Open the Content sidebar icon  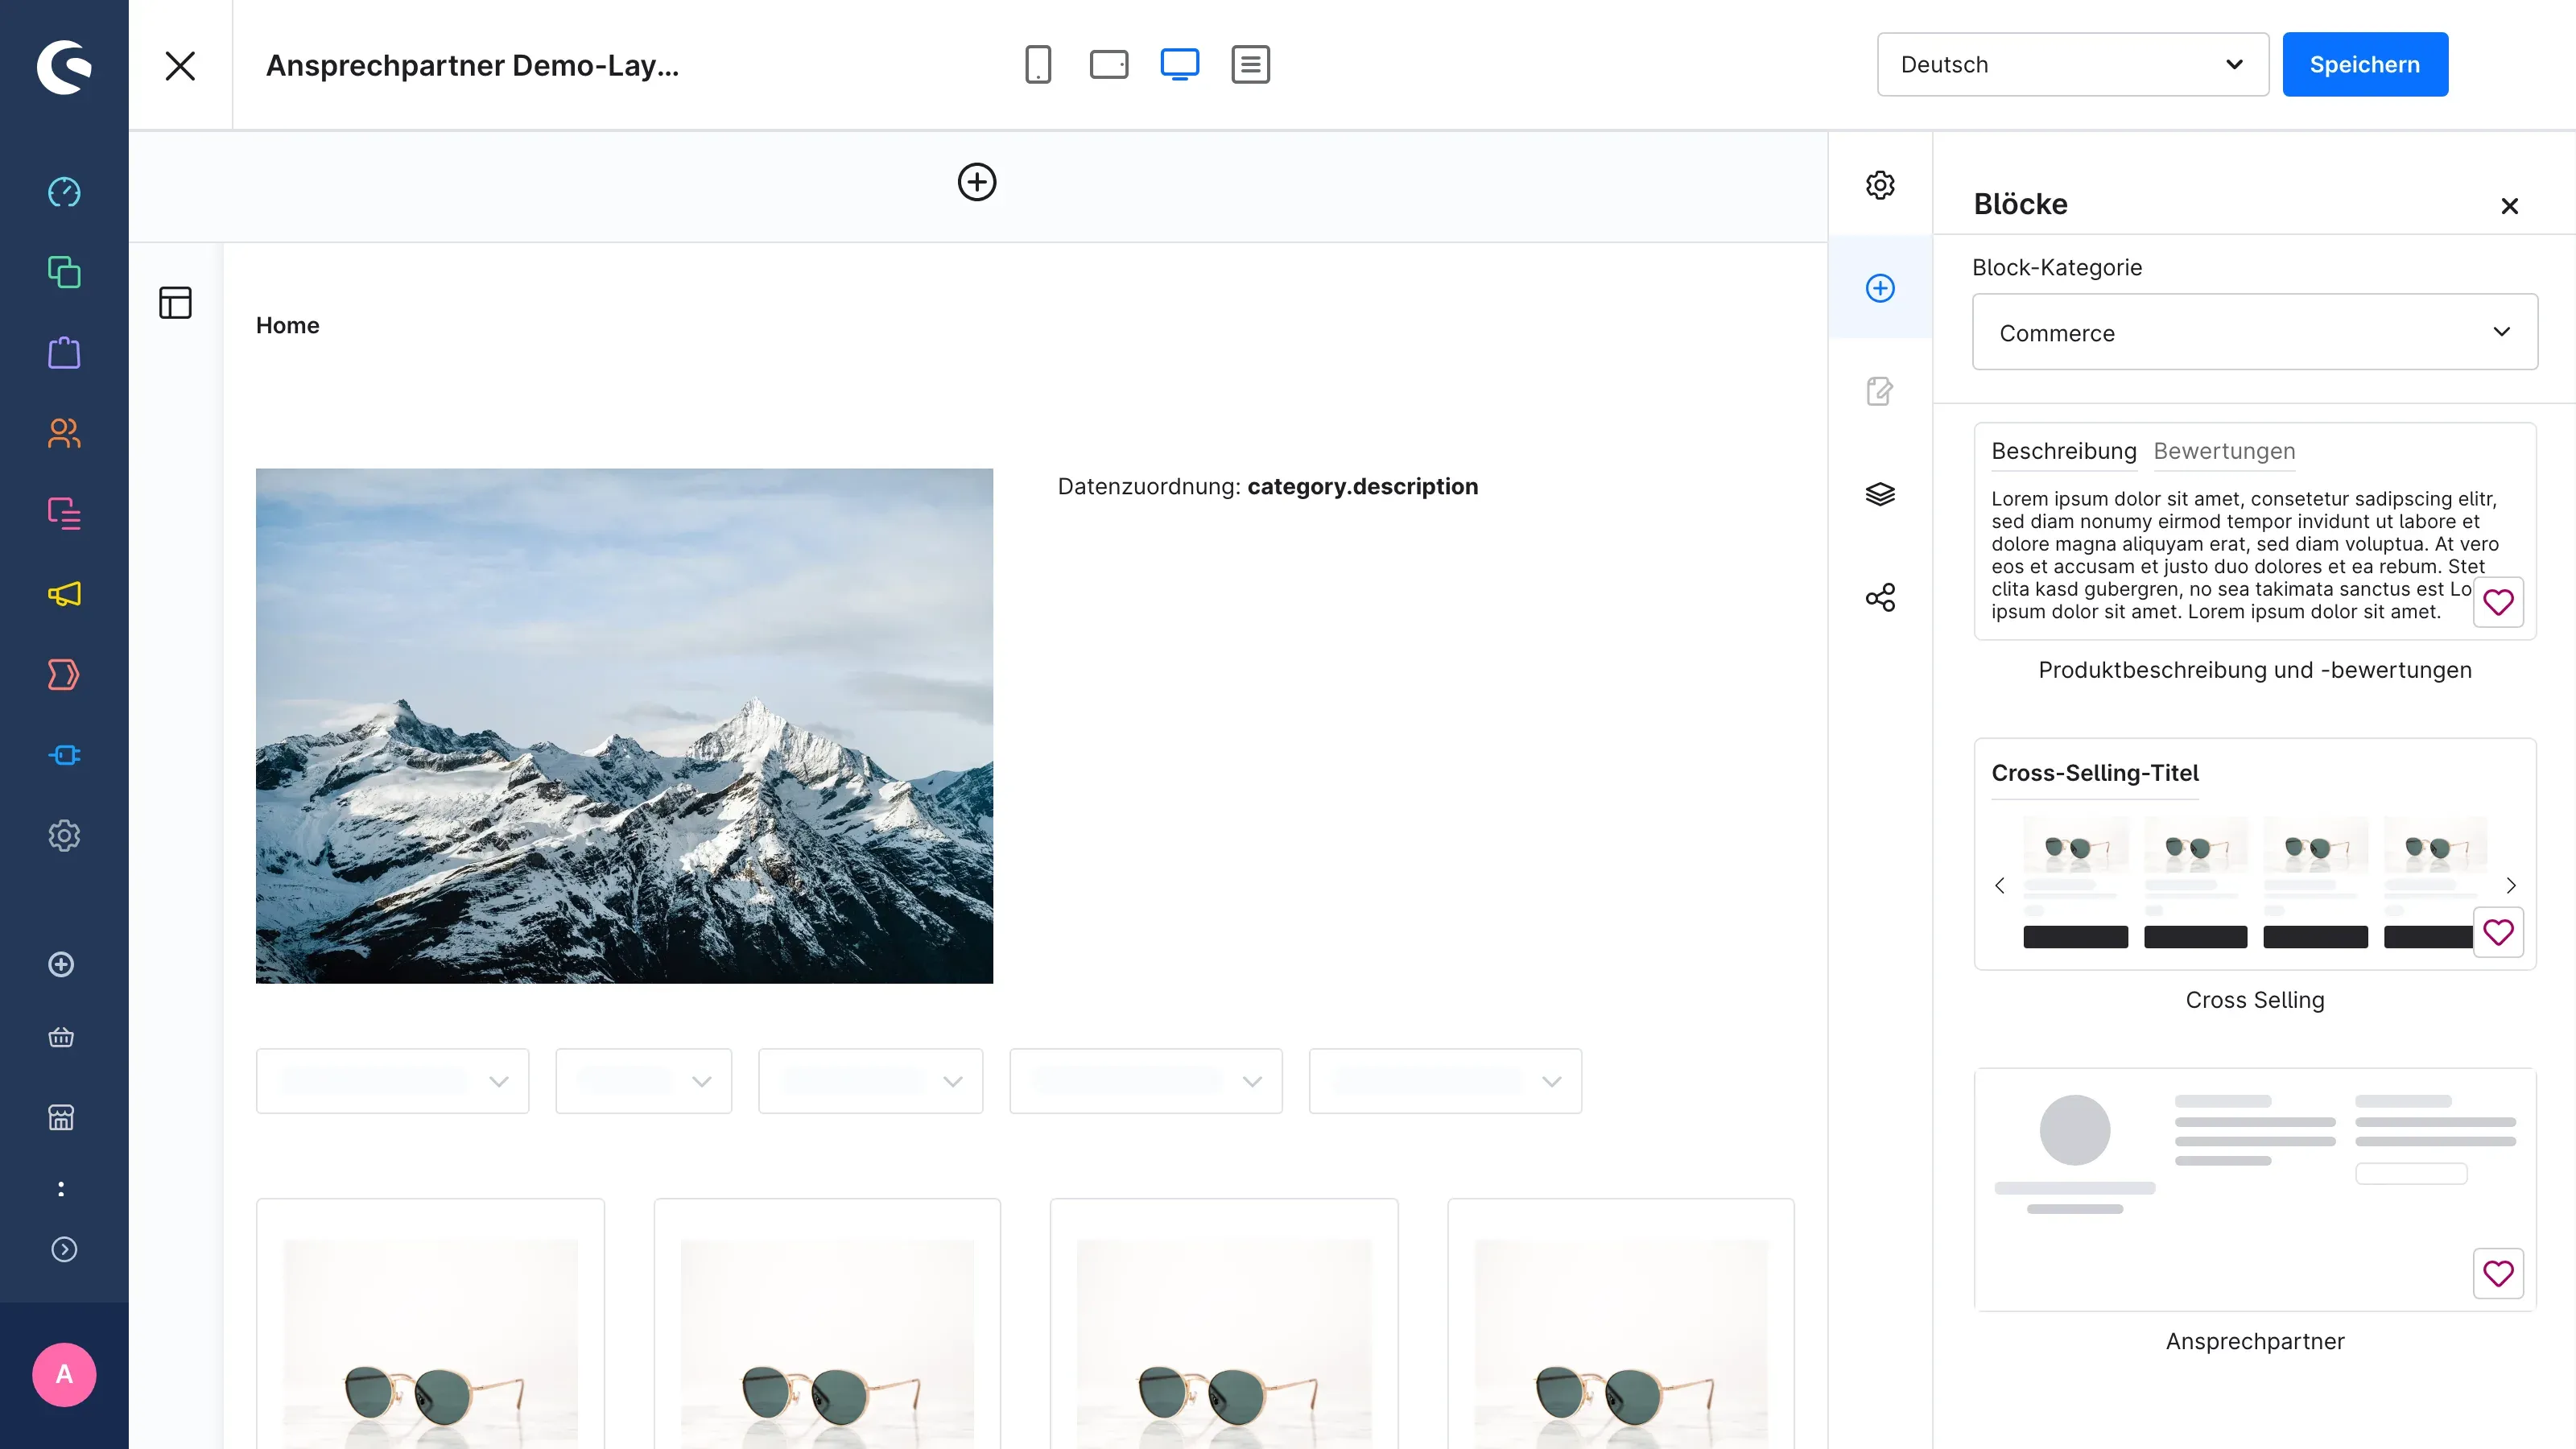(x=64, y=514)
